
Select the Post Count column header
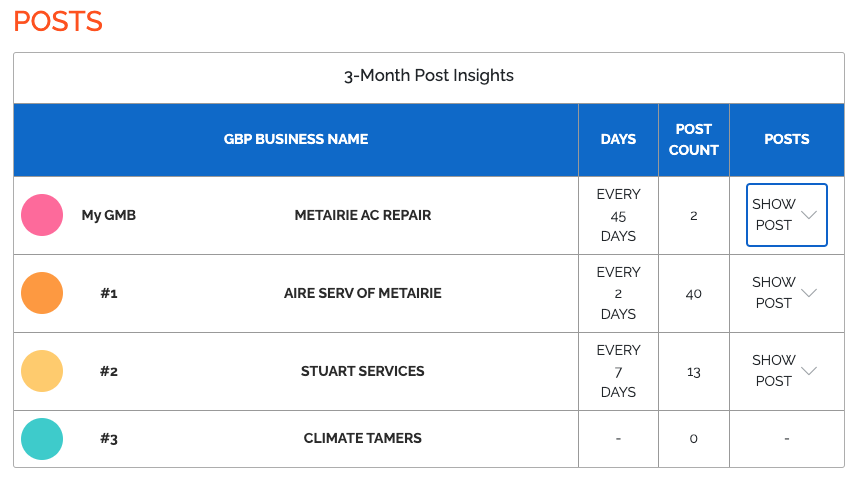(x=694, y=139)
